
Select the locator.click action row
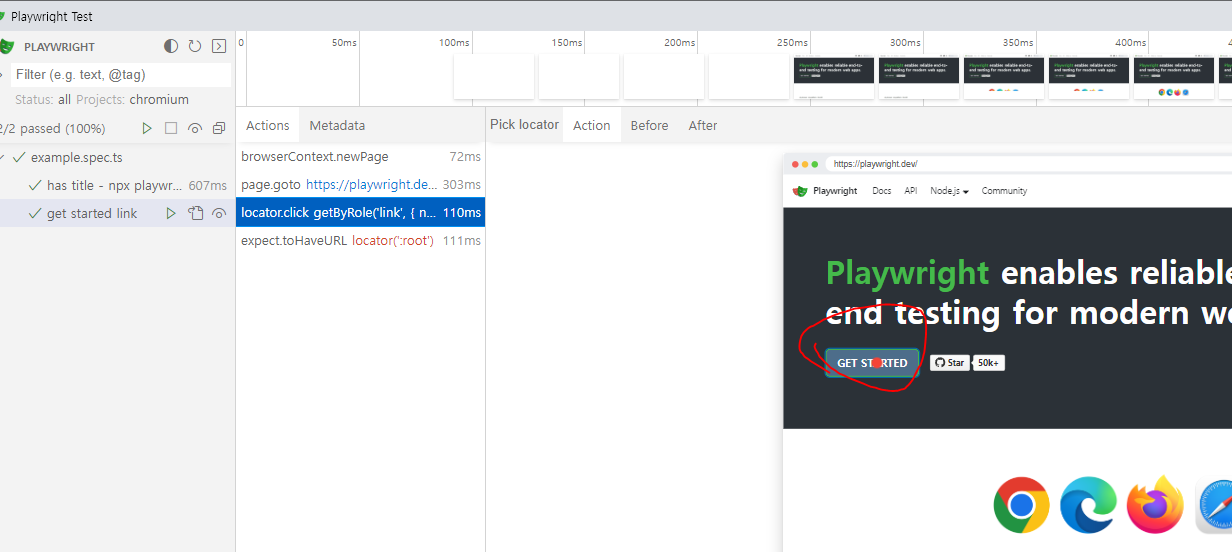(x=361, y=212)
